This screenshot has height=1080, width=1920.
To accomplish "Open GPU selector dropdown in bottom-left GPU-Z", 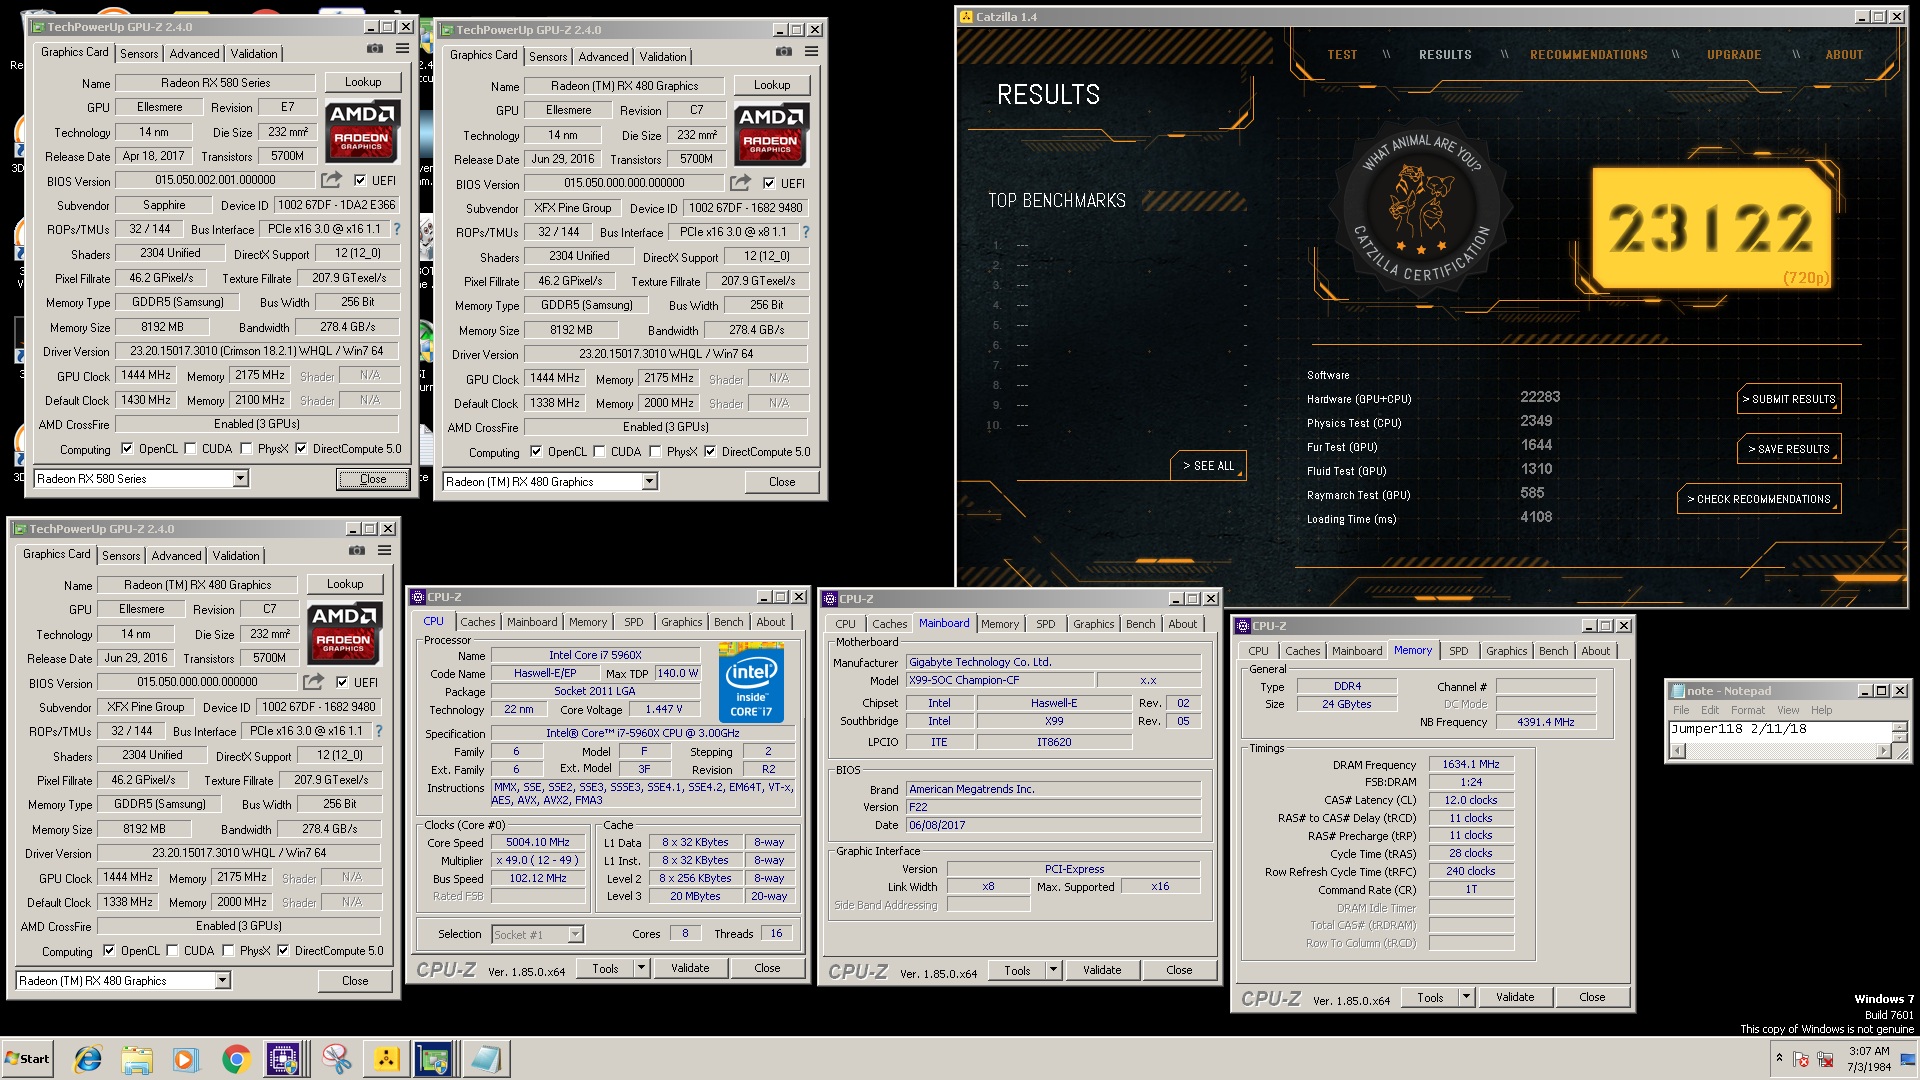I will point(222,981).
